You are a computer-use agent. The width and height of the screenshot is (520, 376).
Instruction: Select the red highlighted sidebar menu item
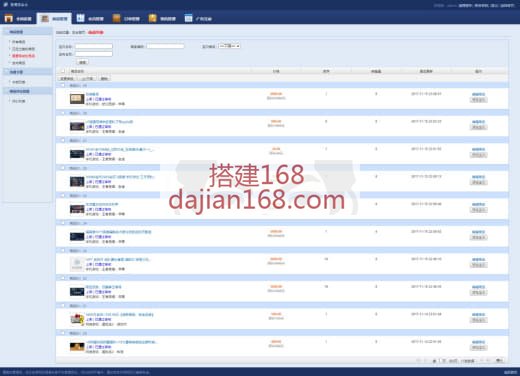[x=23, y=56]
